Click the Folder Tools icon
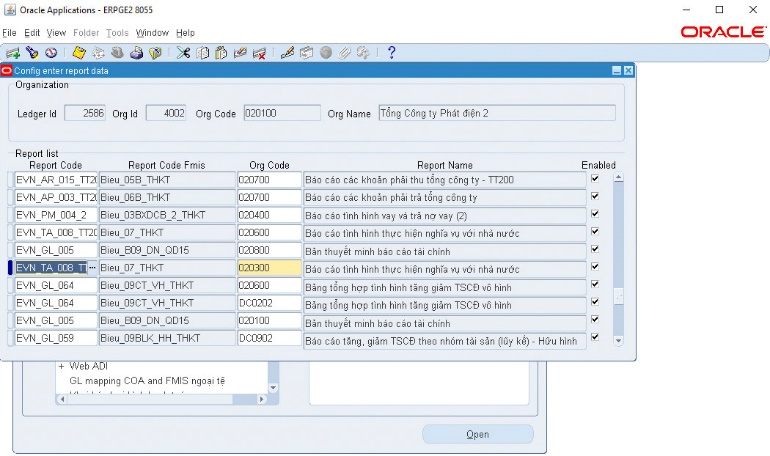 point(363,53)
